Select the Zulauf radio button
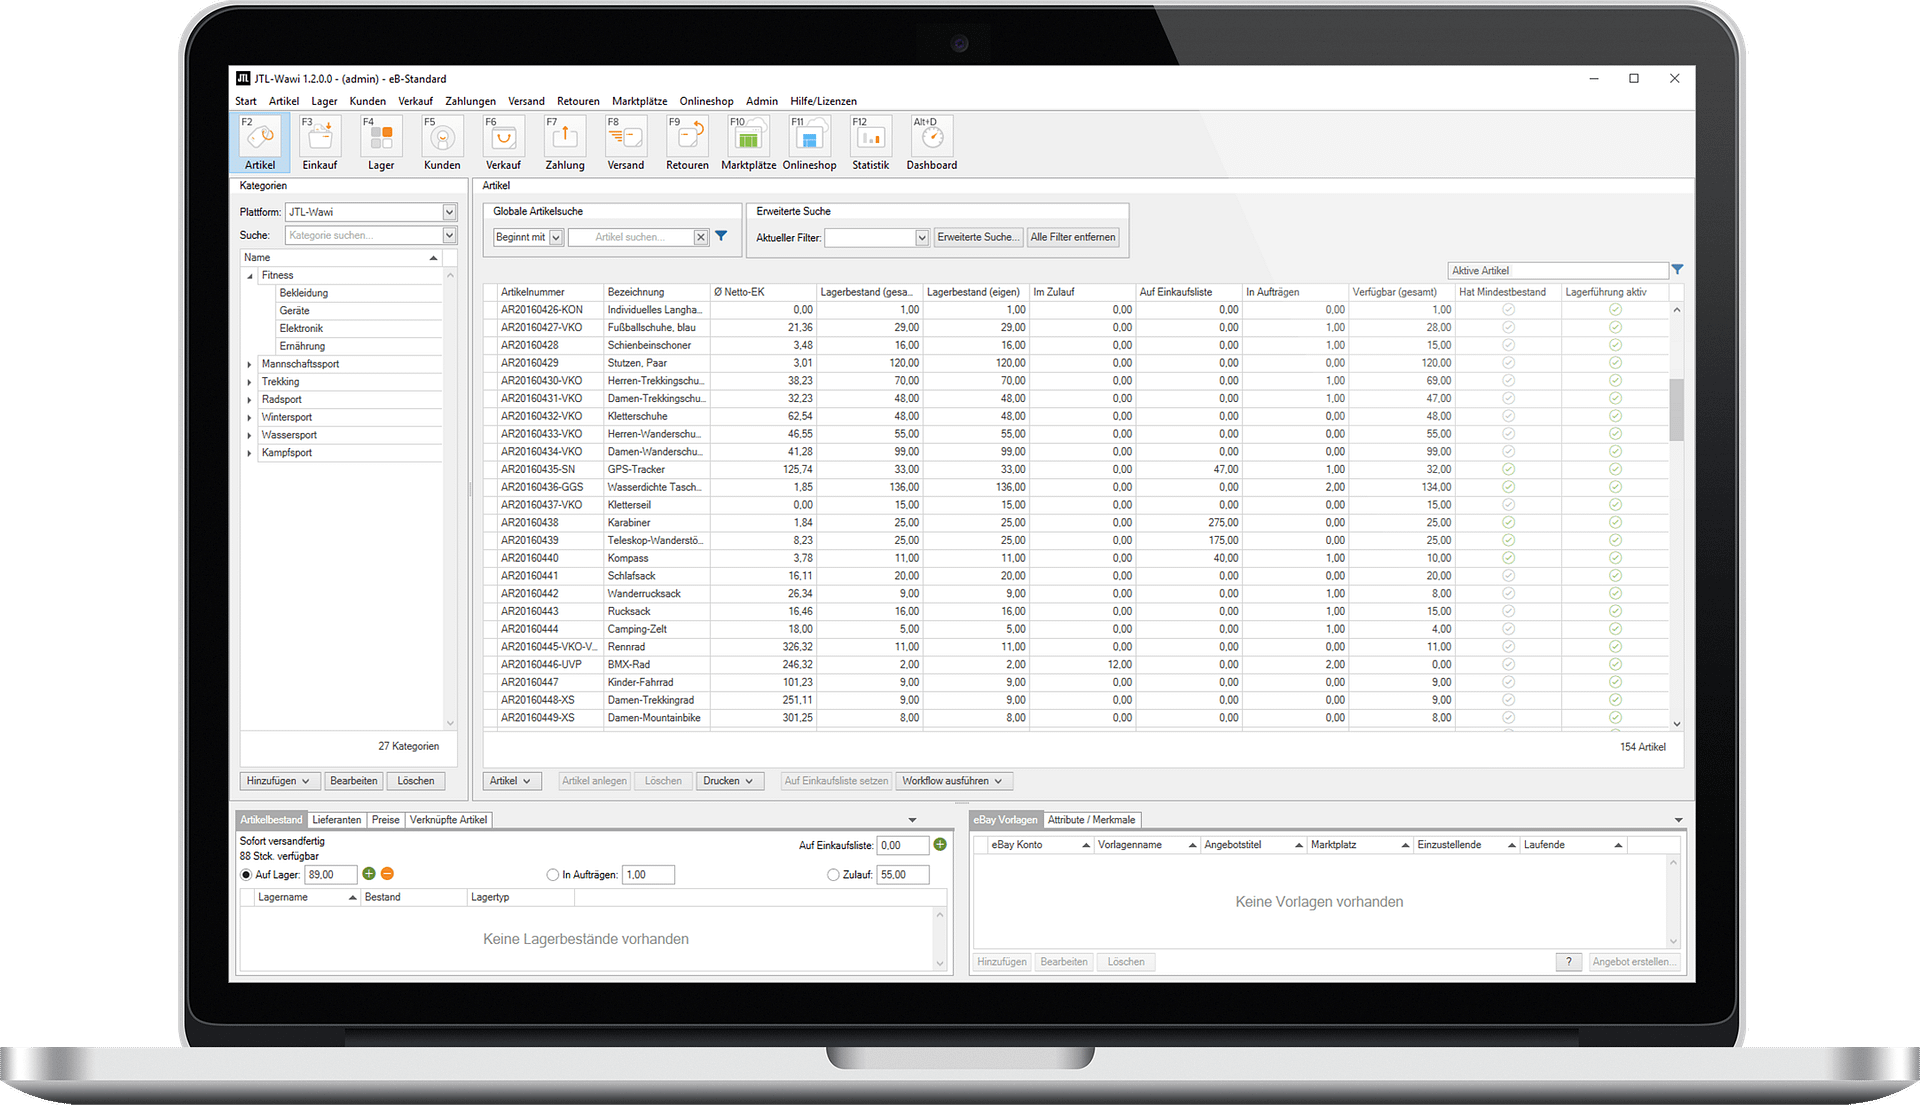Screen dimensions: 1920x1105 pyautogui.click(x=833, y=875)
